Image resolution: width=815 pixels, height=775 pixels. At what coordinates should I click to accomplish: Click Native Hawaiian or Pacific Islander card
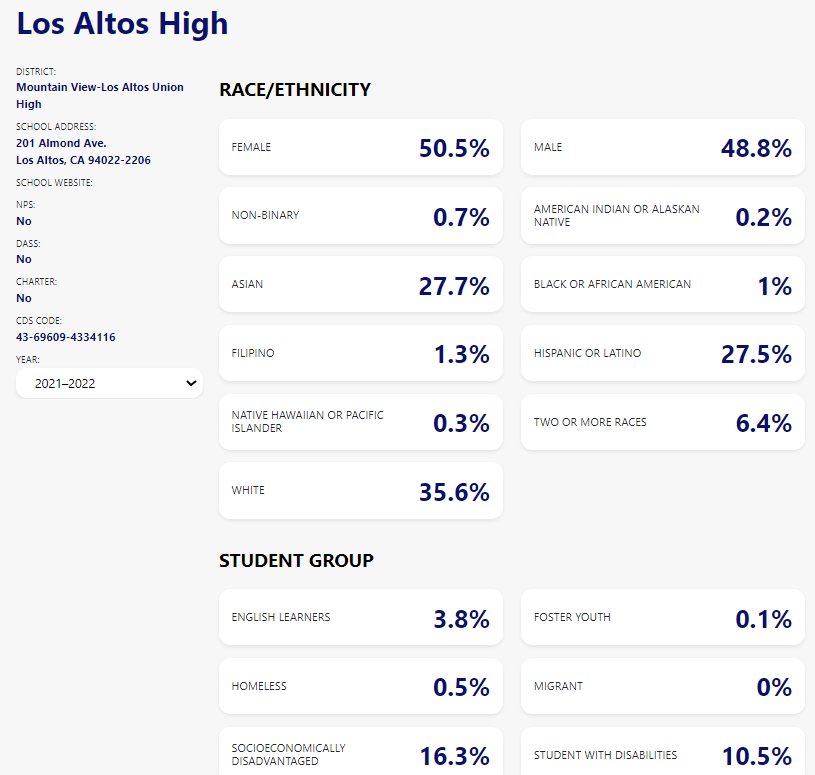click(360, 422)
